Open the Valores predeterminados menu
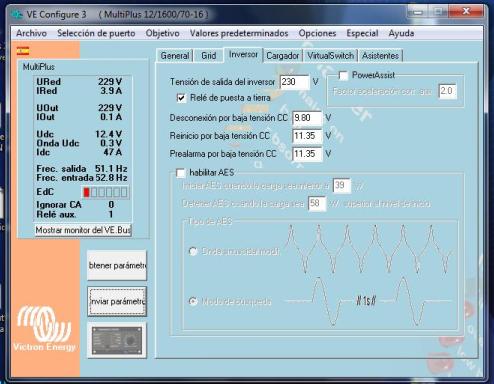Screen dimensions: 494x384 tap(239, 33)
